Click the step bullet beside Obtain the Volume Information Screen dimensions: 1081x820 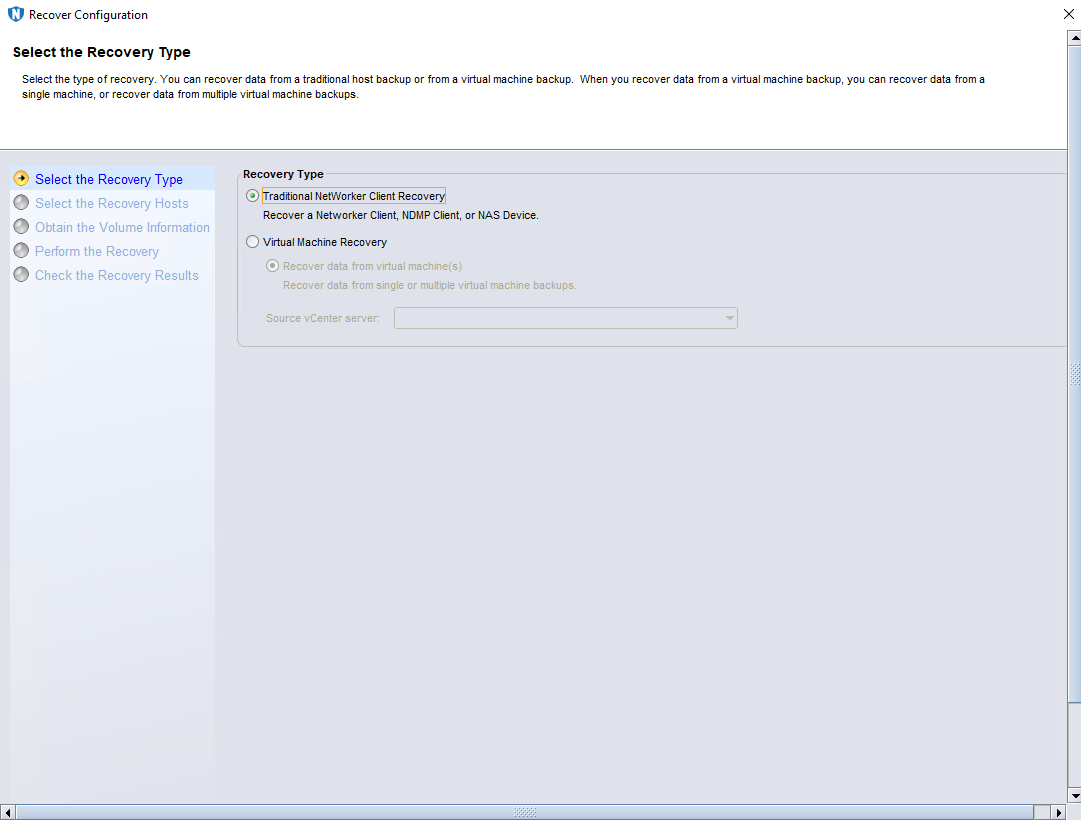click(21, 226)
